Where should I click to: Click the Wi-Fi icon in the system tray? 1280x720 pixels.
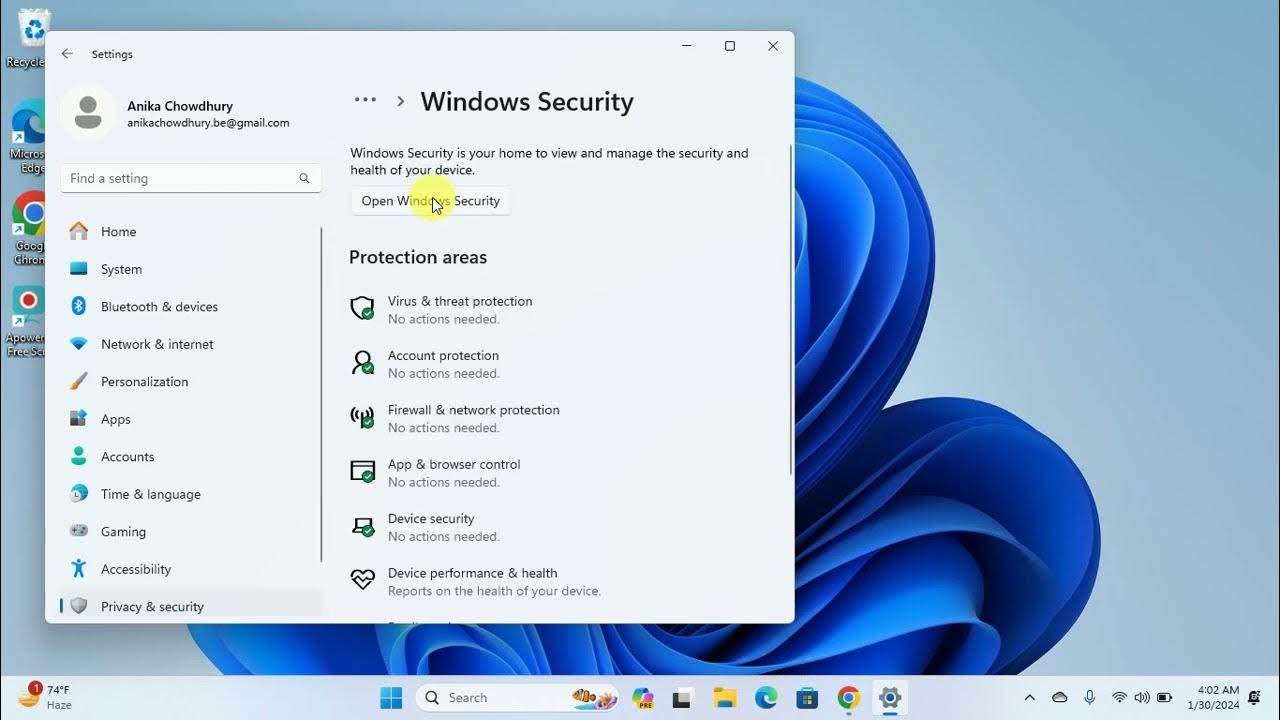tap(1119, 697)
